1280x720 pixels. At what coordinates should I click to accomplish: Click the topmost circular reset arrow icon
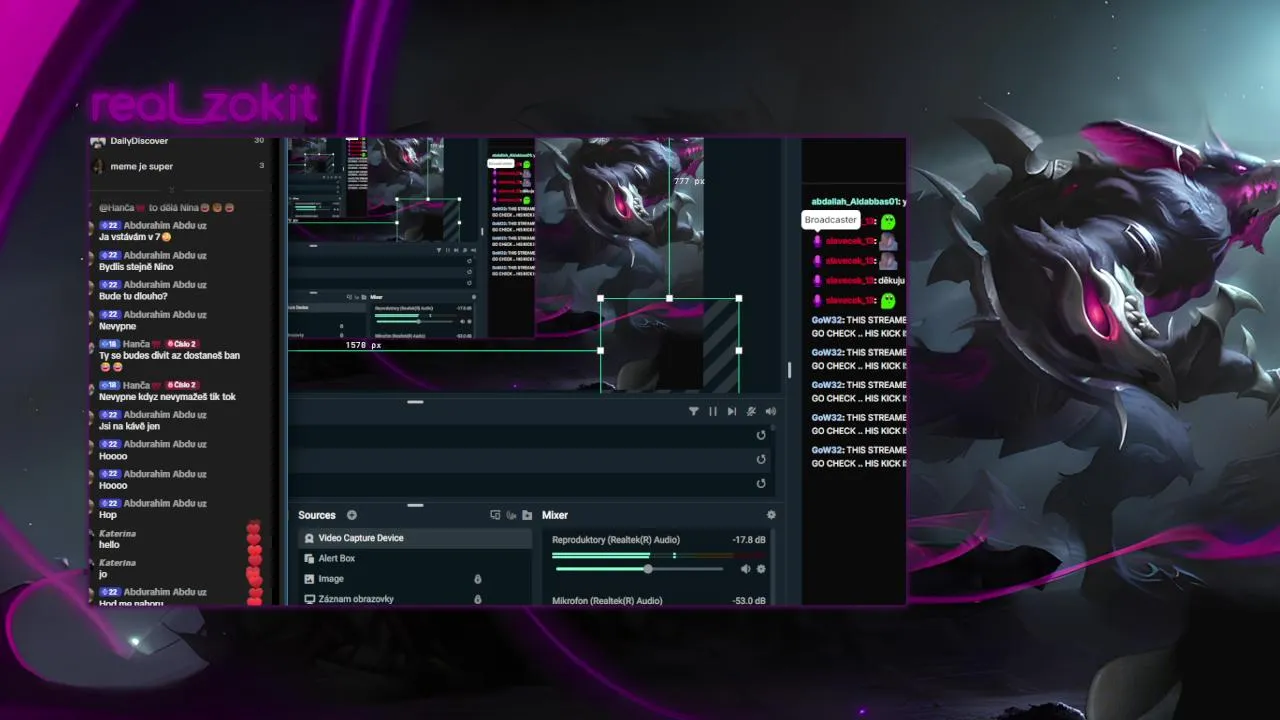(761, 435)
